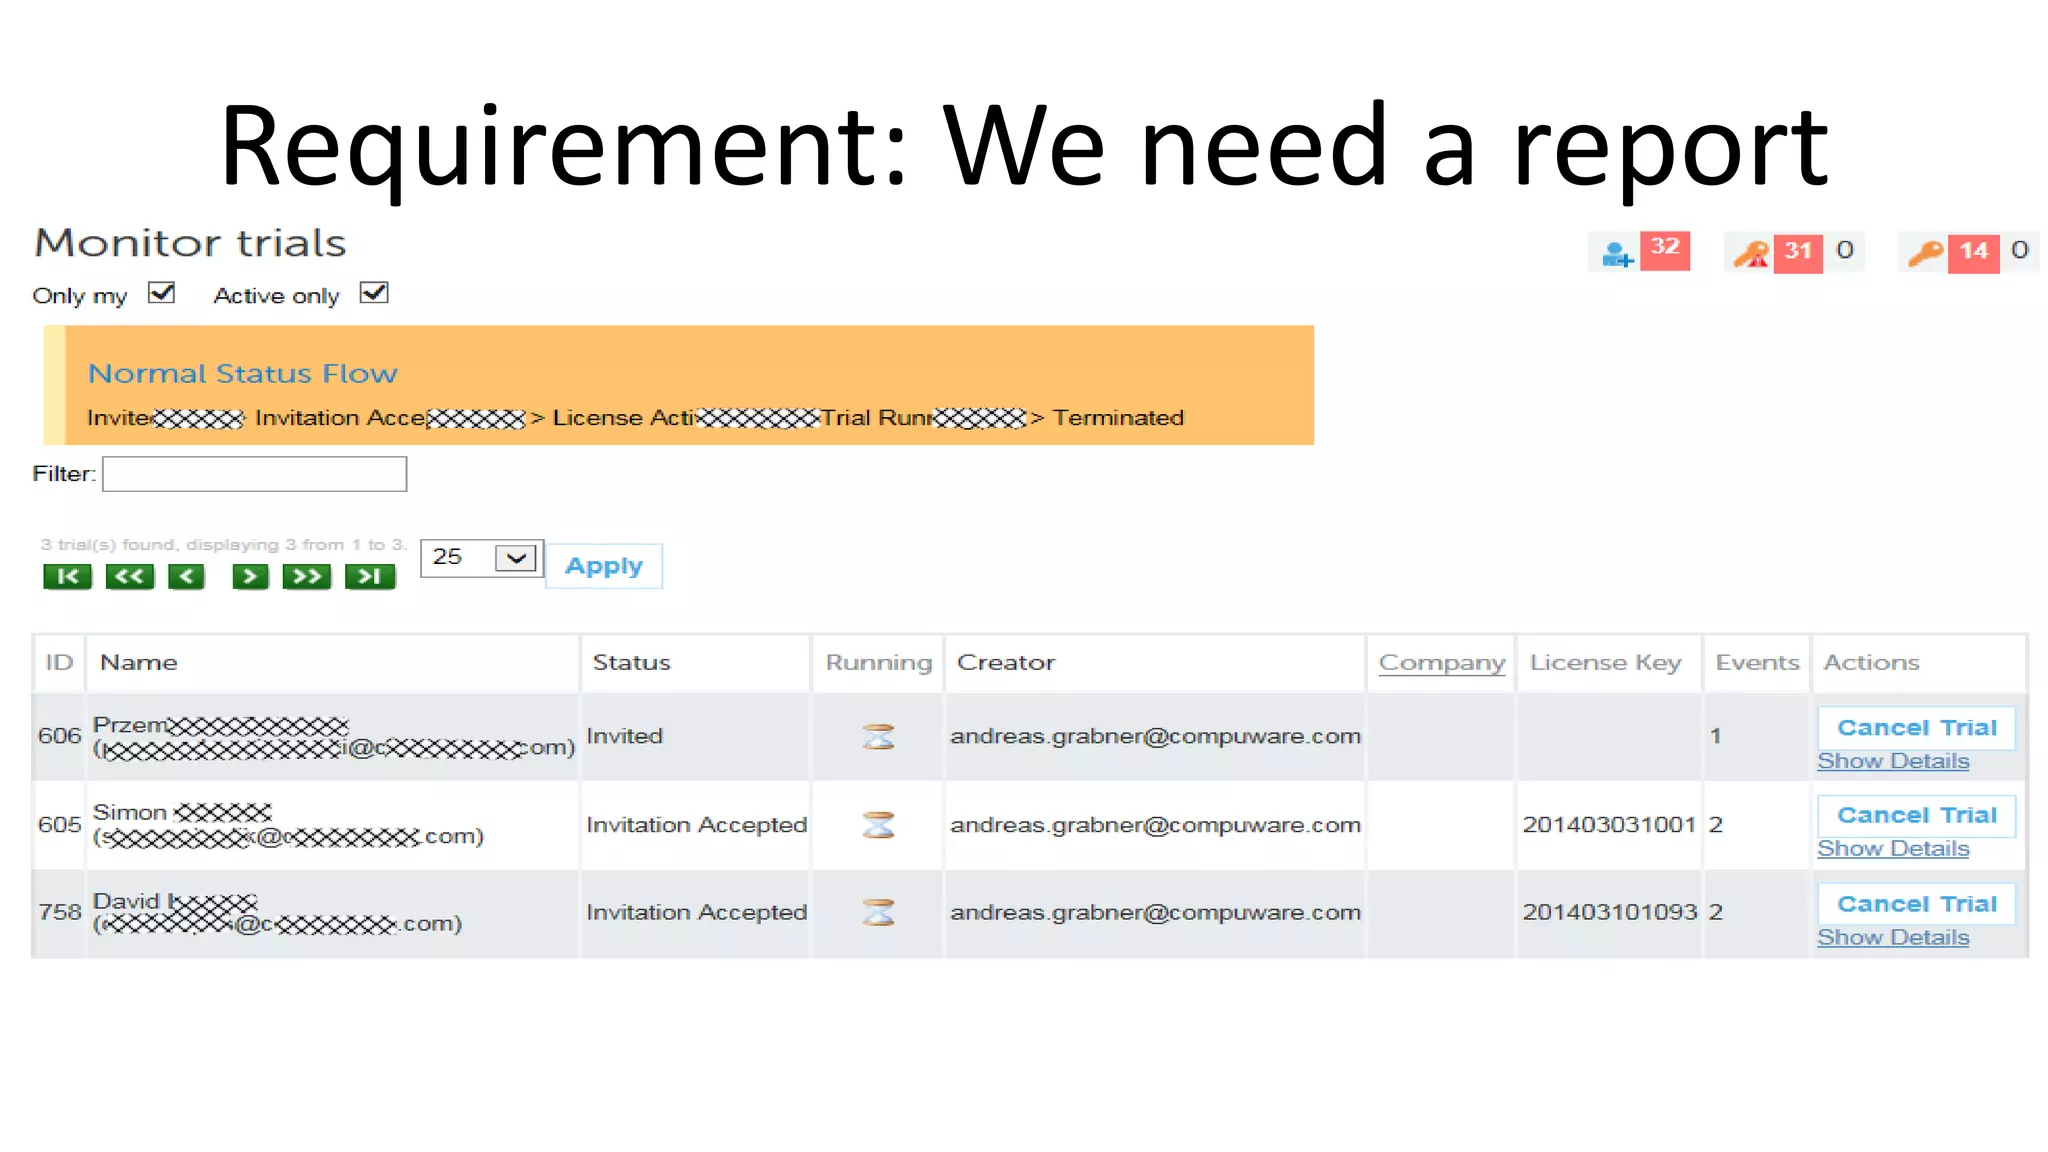Viewport: 2048px width, 1152px height.
Task: Click Invitation Accepted status in row 605
Action: click(696, 825)
